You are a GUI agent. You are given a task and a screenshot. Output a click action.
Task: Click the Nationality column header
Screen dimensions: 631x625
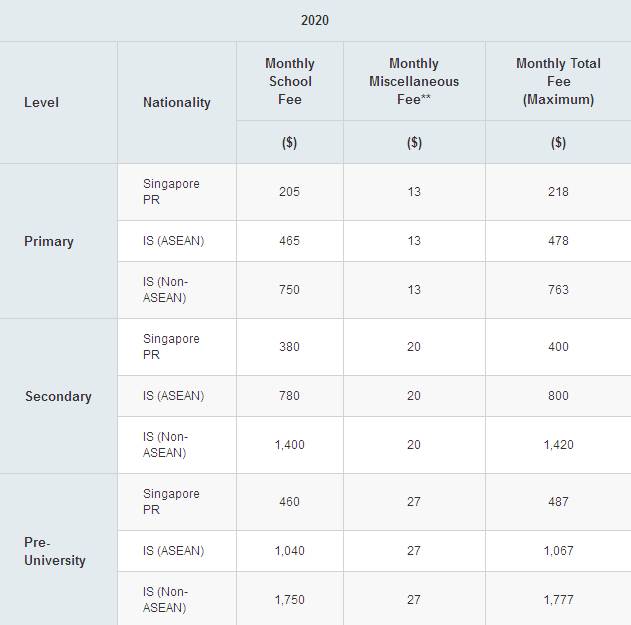point(176,102)
